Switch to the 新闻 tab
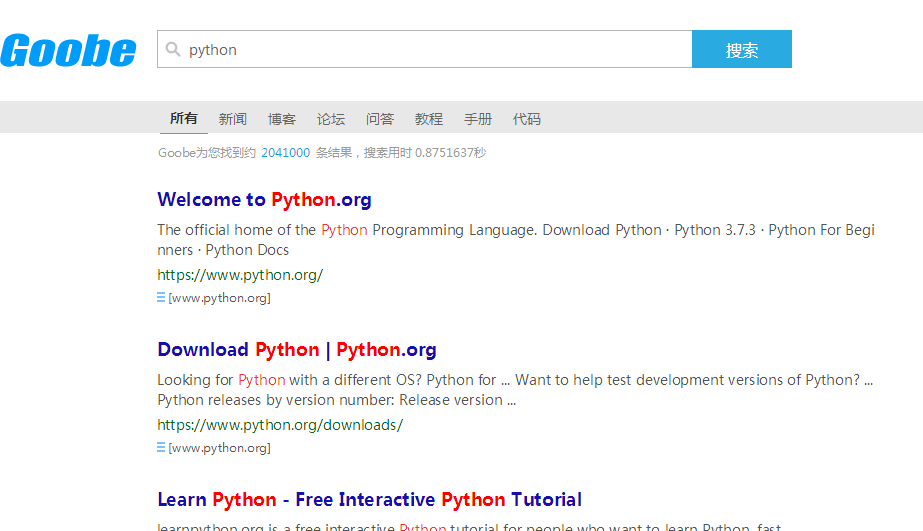The image size is (923, 531). (x=233, y=119)
